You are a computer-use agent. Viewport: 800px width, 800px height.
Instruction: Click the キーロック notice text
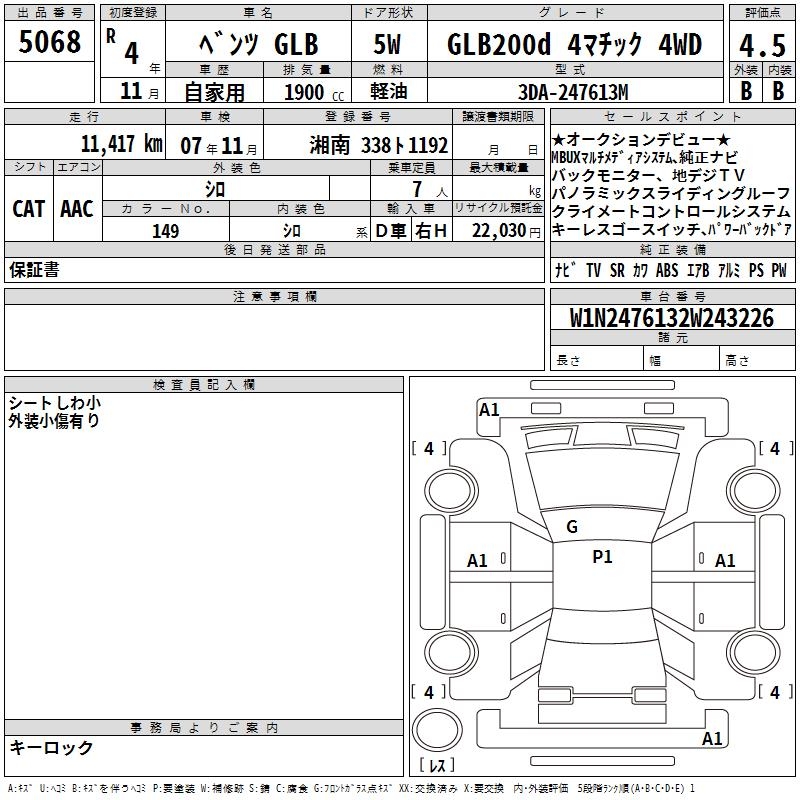point(51,747)
